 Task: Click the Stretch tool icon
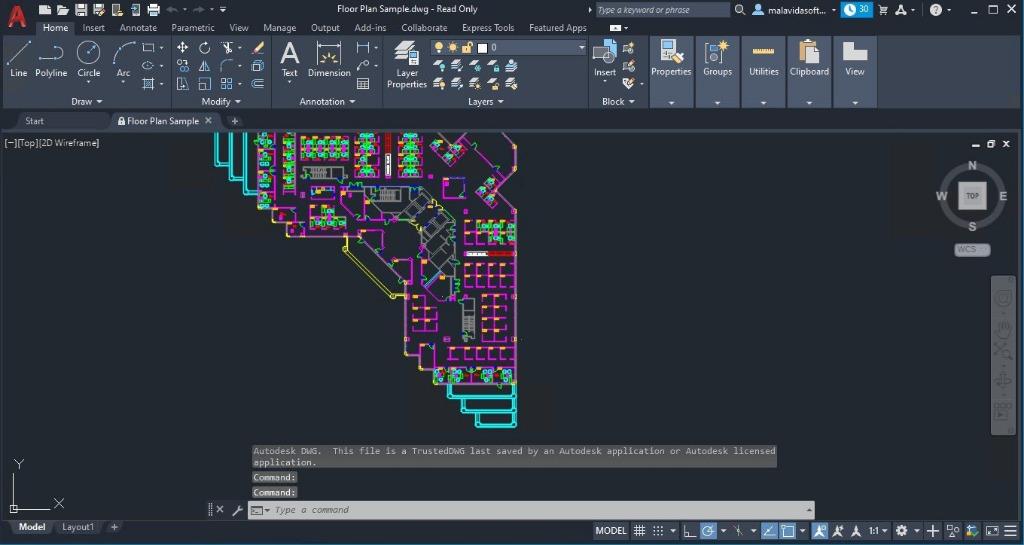[x=183, y=84]
